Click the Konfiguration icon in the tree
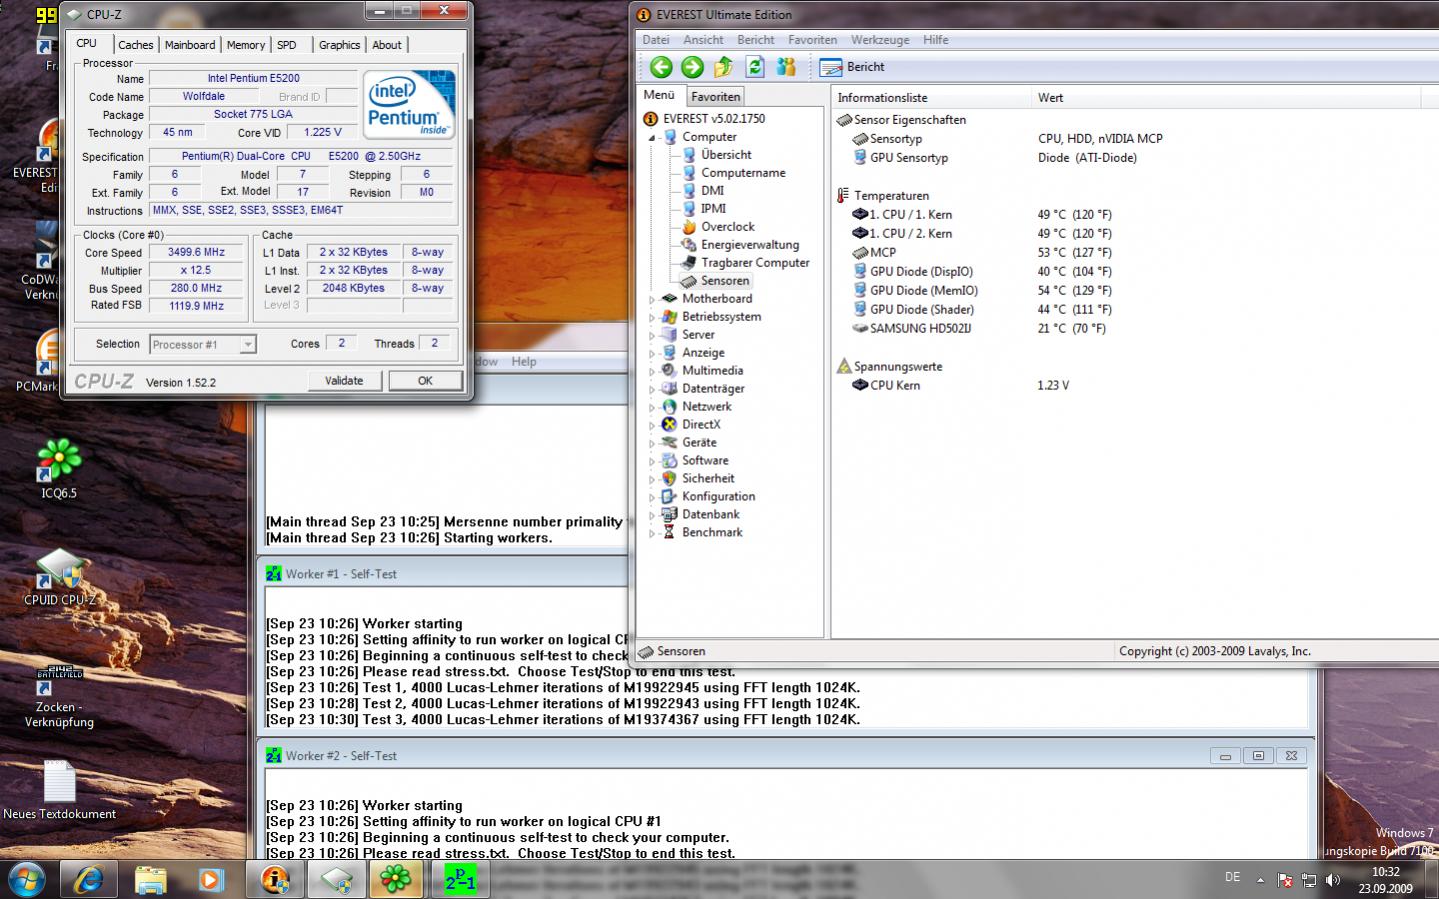The height and width of the screenshot is (899, 1439). pos(670,497)
